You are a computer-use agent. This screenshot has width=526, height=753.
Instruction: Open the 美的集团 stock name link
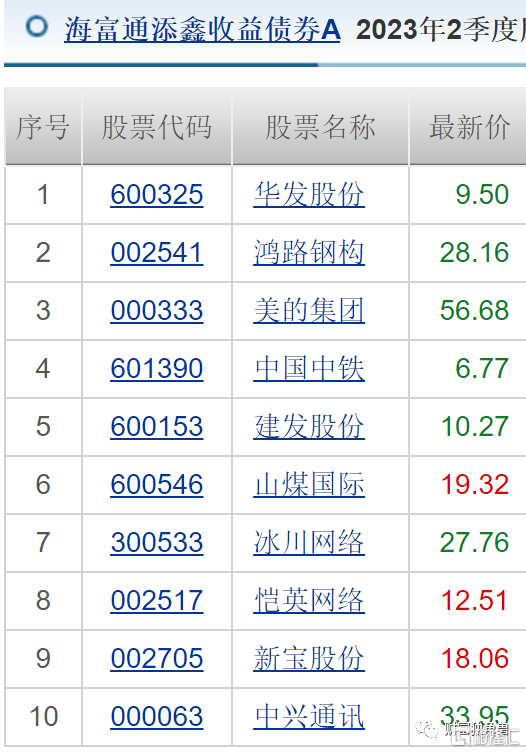(309, 311)
